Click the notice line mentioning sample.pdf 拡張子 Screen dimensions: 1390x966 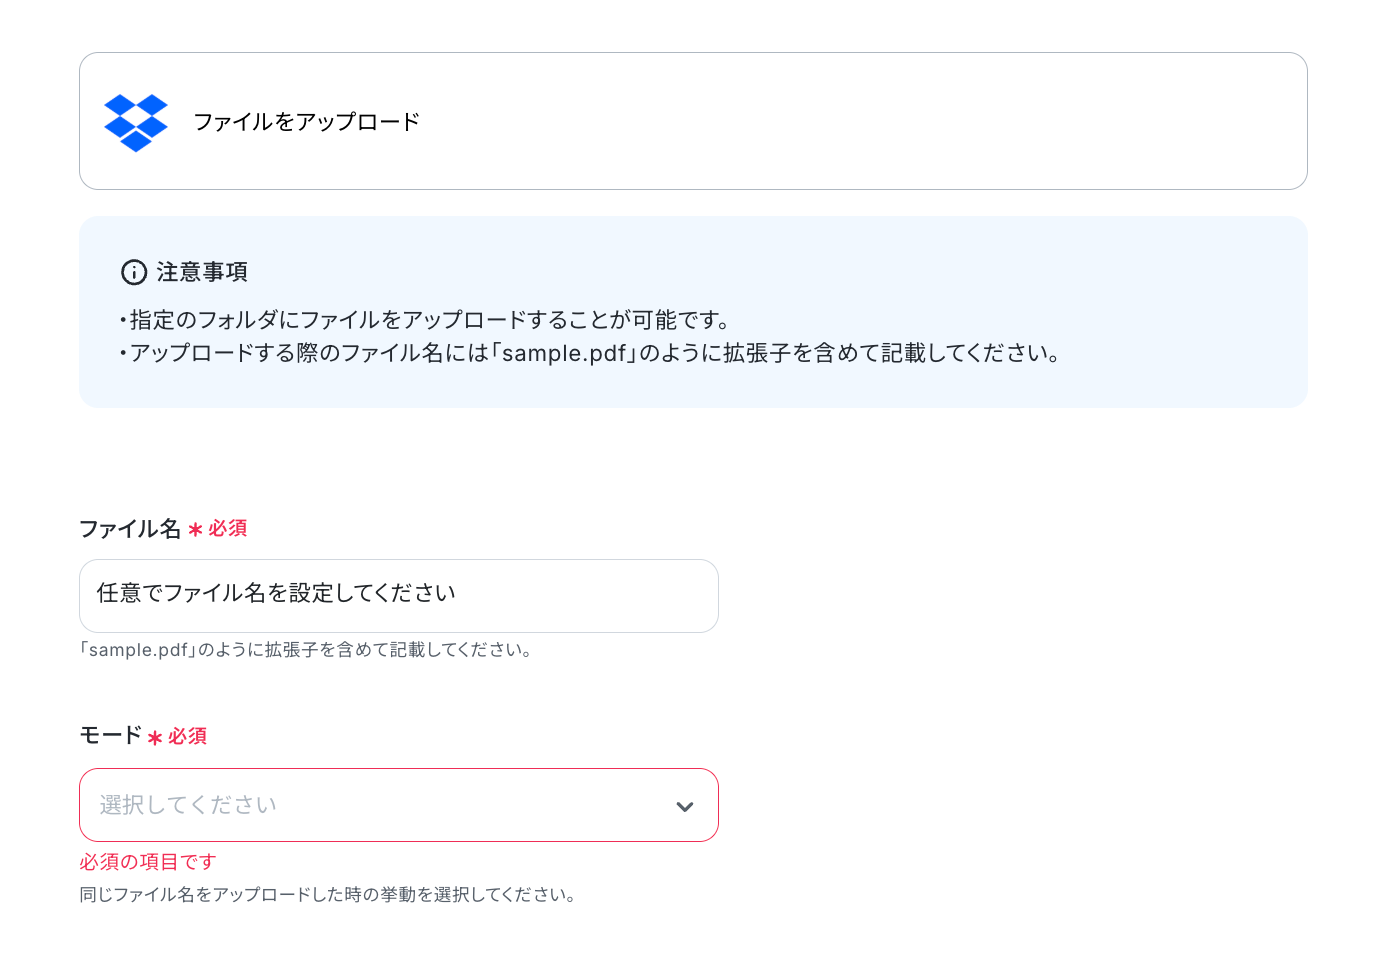(591, 353)
